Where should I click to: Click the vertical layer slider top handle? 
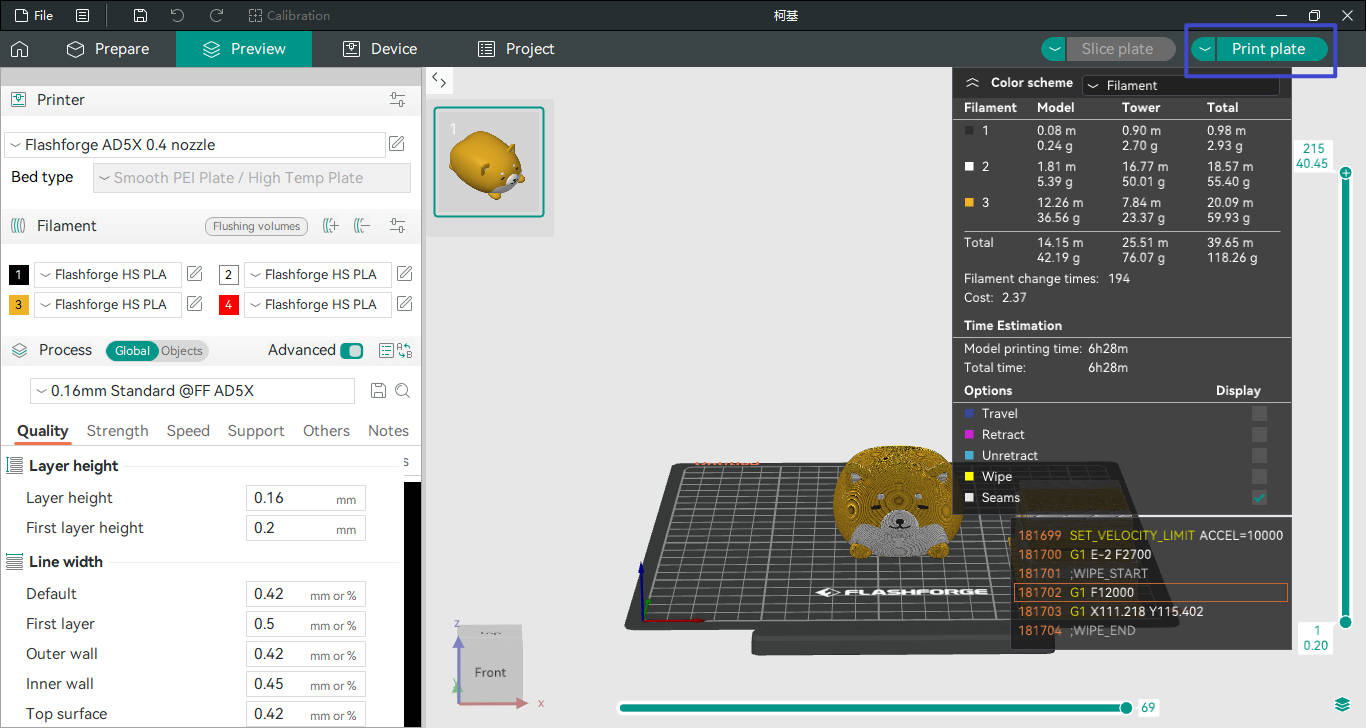tap(1345, 173)
